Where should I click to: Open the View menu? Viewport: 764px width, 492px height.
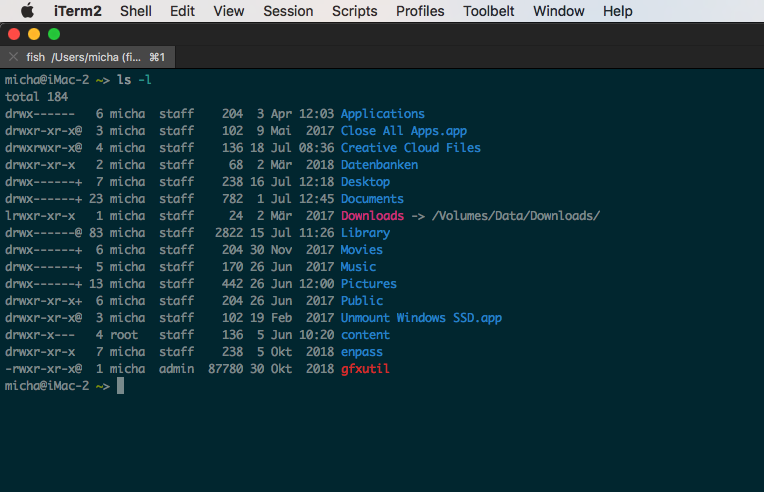(x=229, y=11)
